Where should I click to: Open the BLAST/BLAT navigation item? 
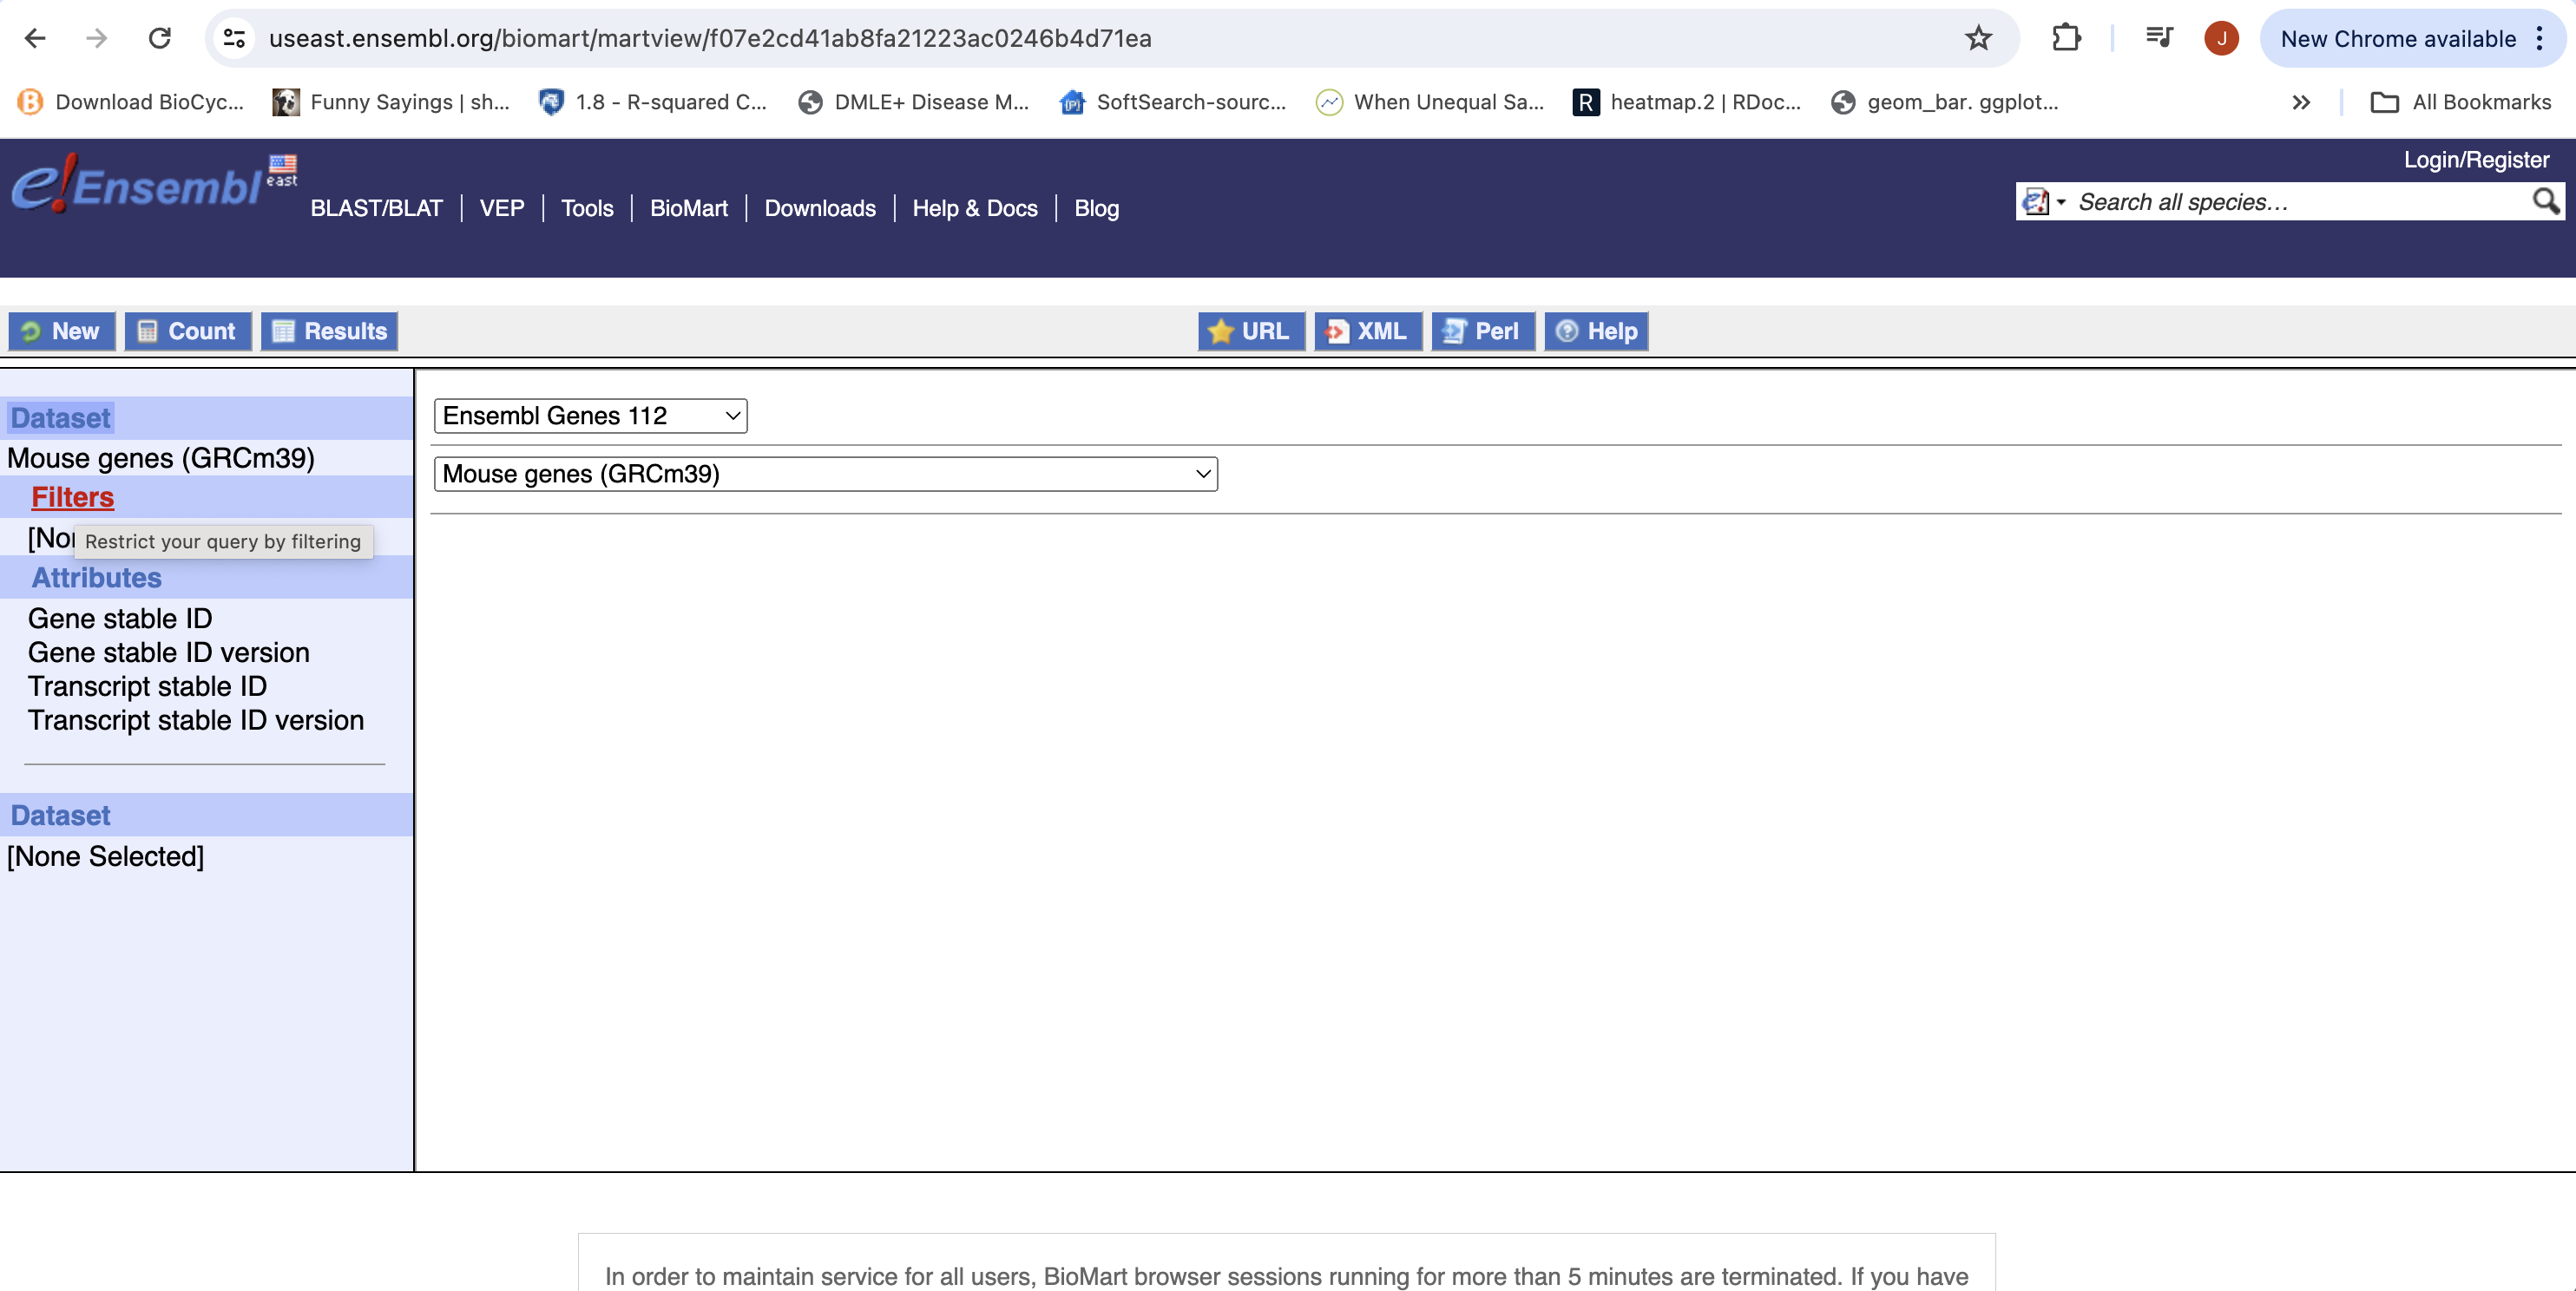click(376, 208)
